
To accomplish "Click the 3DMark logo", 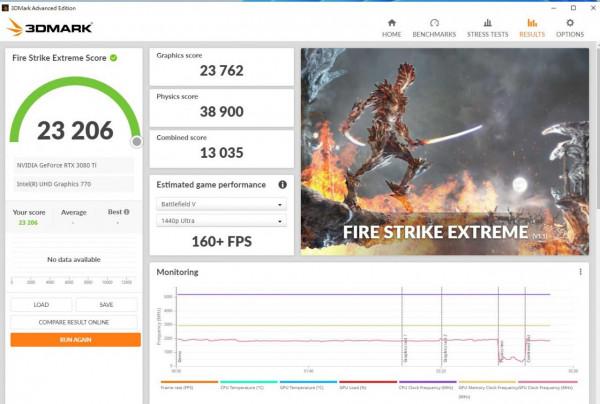I will coord(50,28).
